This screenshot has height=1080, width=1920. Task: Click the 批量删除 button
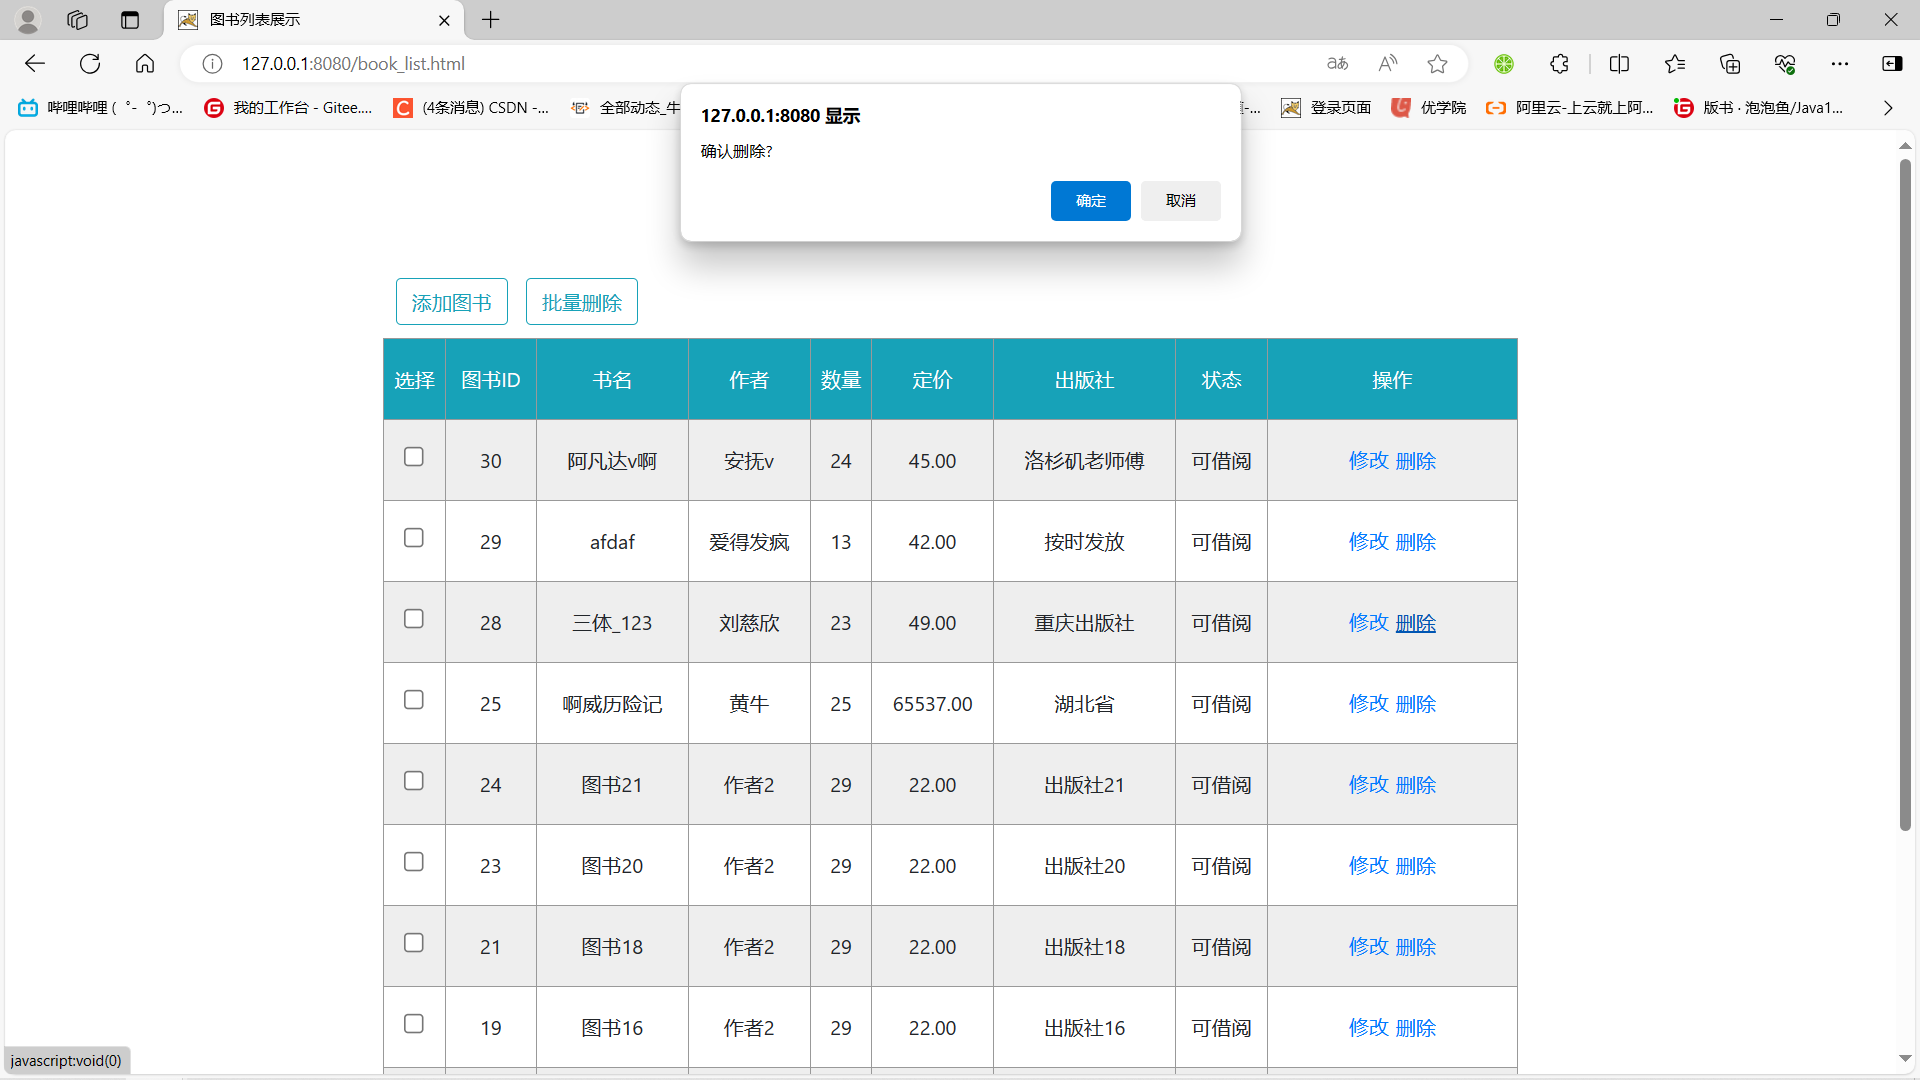click(x=582, y=302)
